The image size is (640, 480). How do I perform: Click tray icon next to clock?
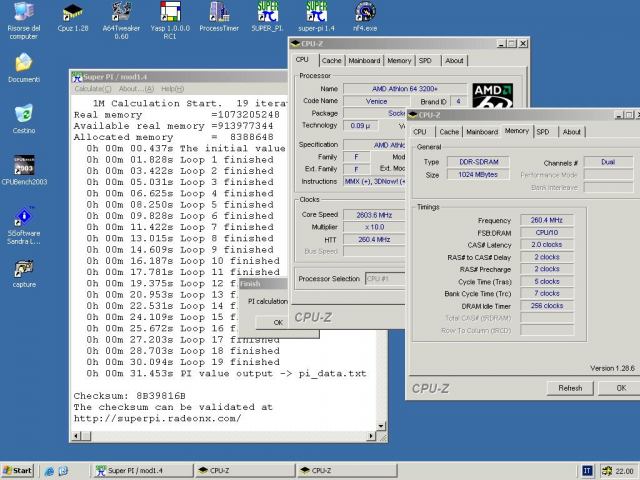[607, 471]
